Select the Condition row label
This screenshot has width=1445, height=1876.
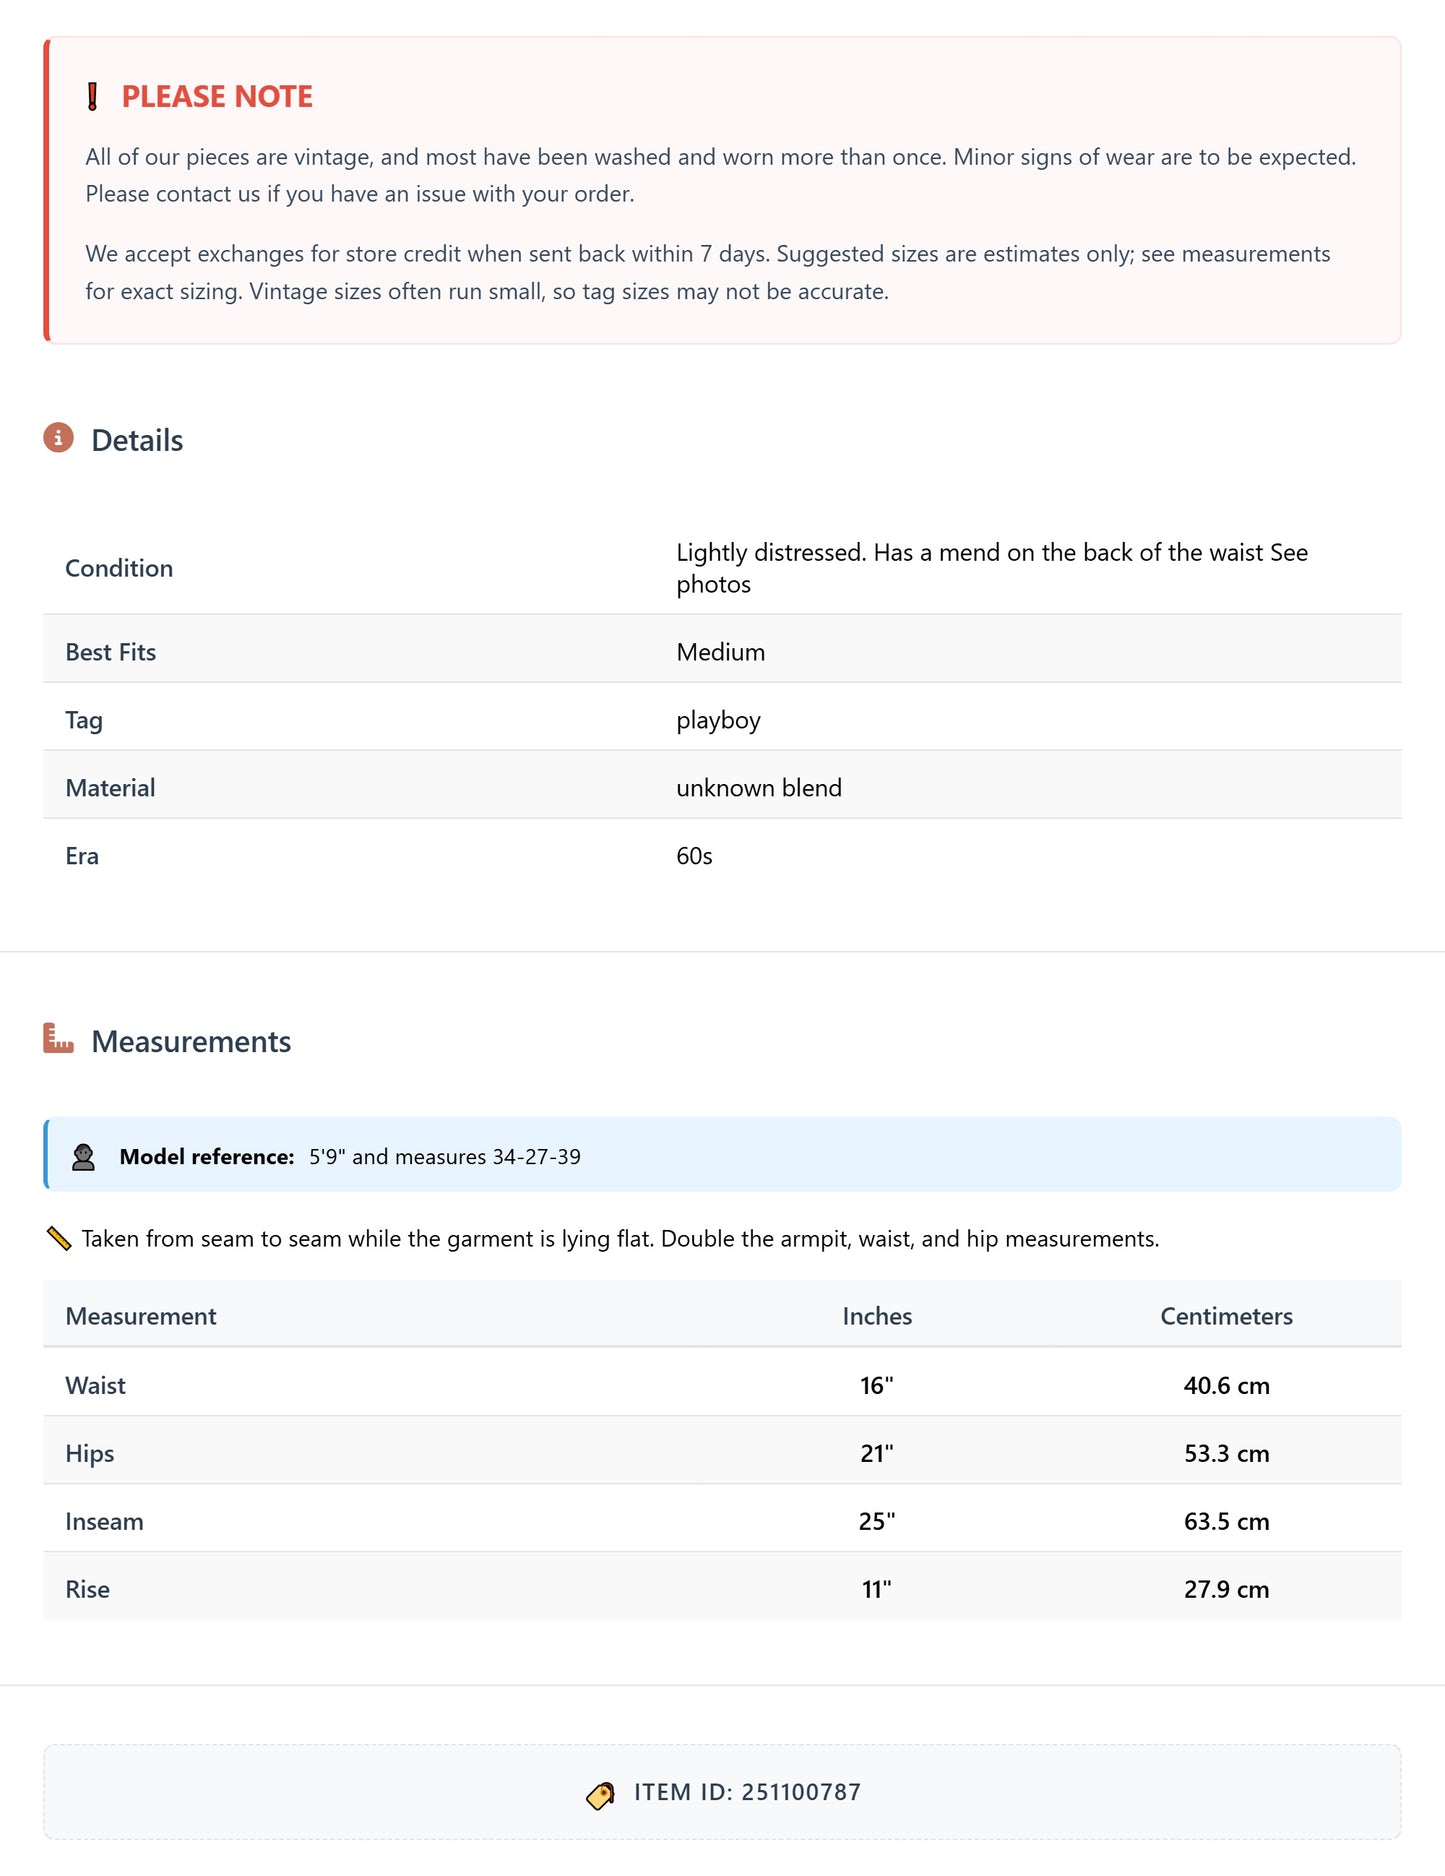point(119,568)
